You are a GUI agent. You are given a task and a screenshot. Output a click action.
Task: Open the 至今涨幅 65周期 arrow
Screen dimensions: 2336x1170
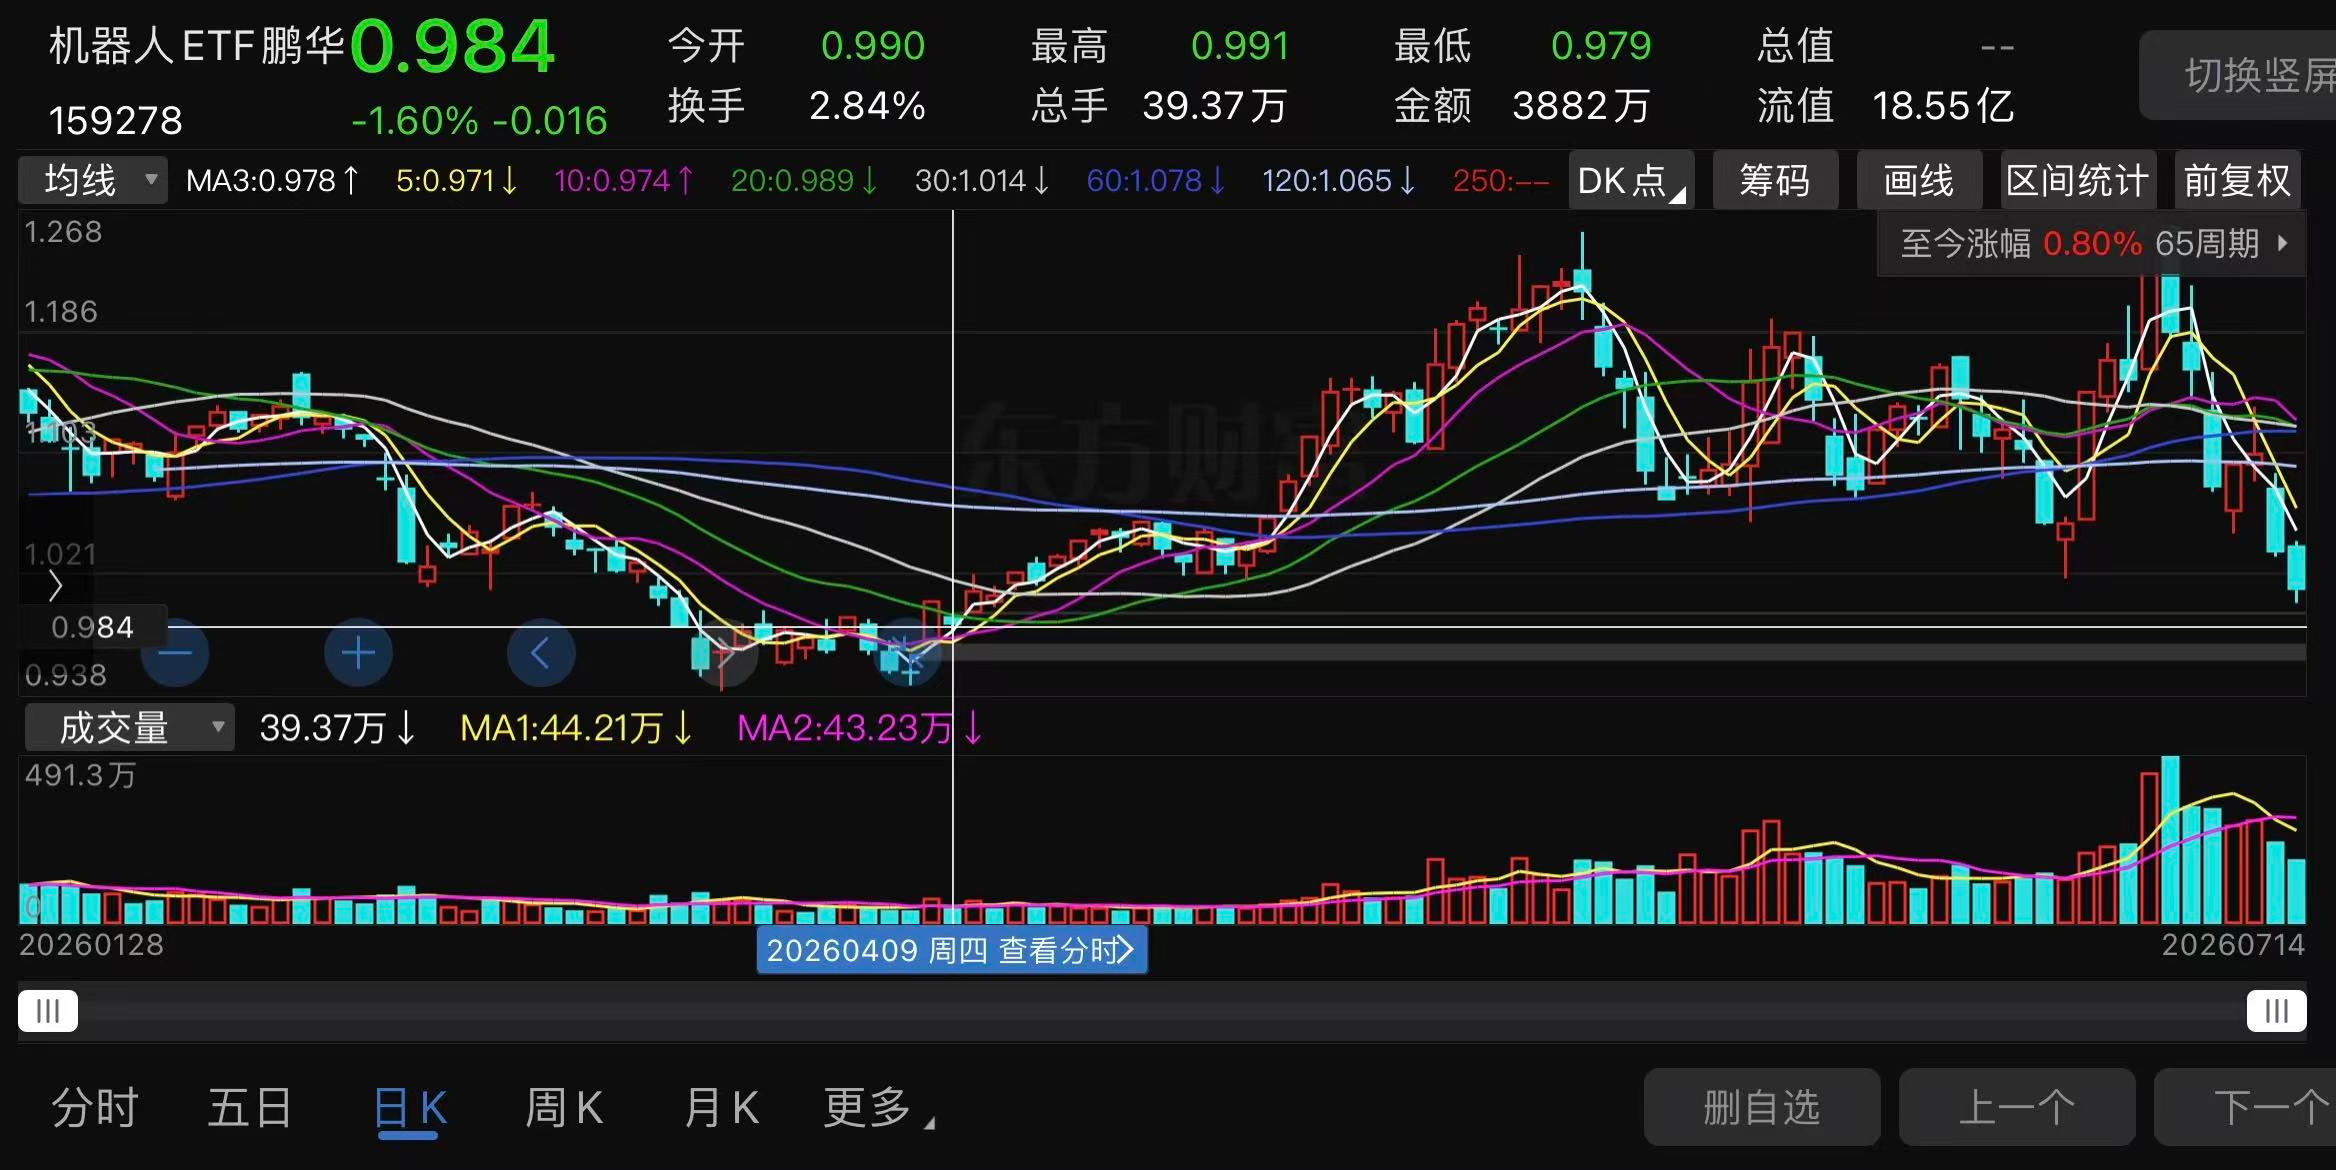(x=2282, y=243)
